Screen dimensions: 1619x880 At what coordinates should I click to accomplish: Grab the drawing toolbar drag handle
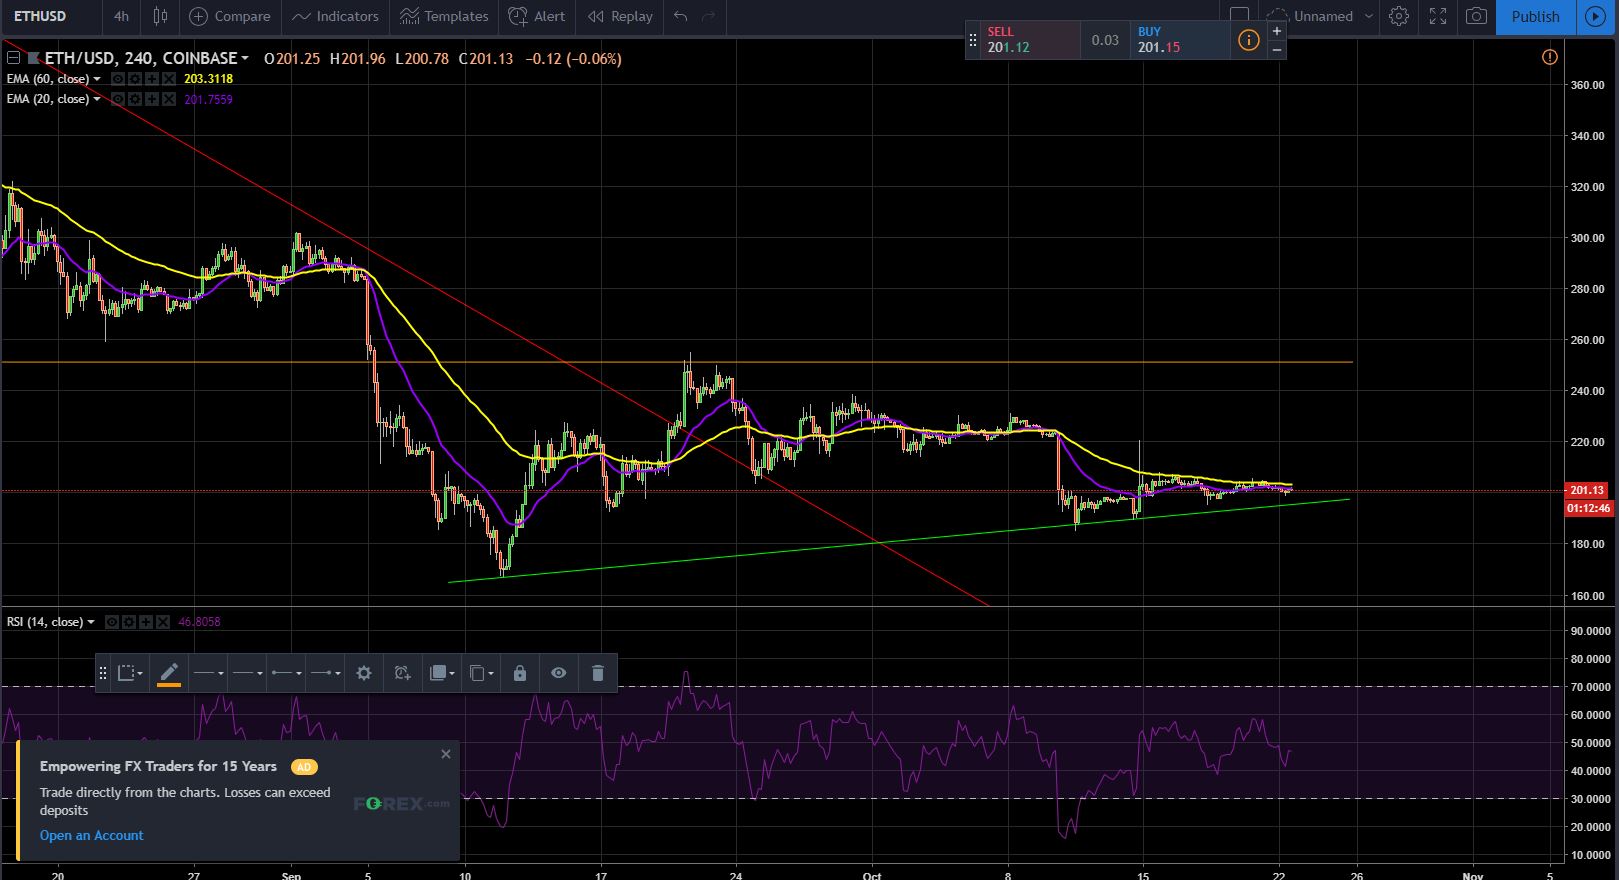click(102, 673)
